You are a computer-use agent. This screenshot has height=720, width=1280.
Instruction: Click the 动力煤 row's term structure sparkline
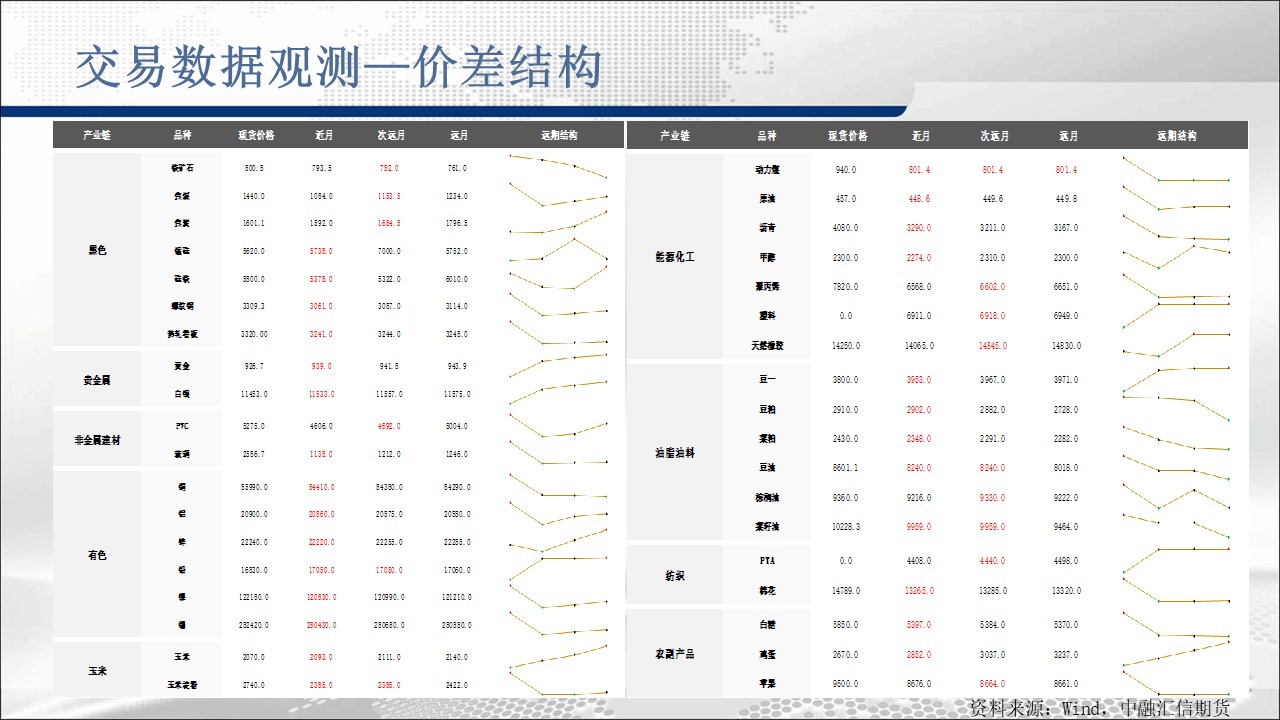[1176, 172]
